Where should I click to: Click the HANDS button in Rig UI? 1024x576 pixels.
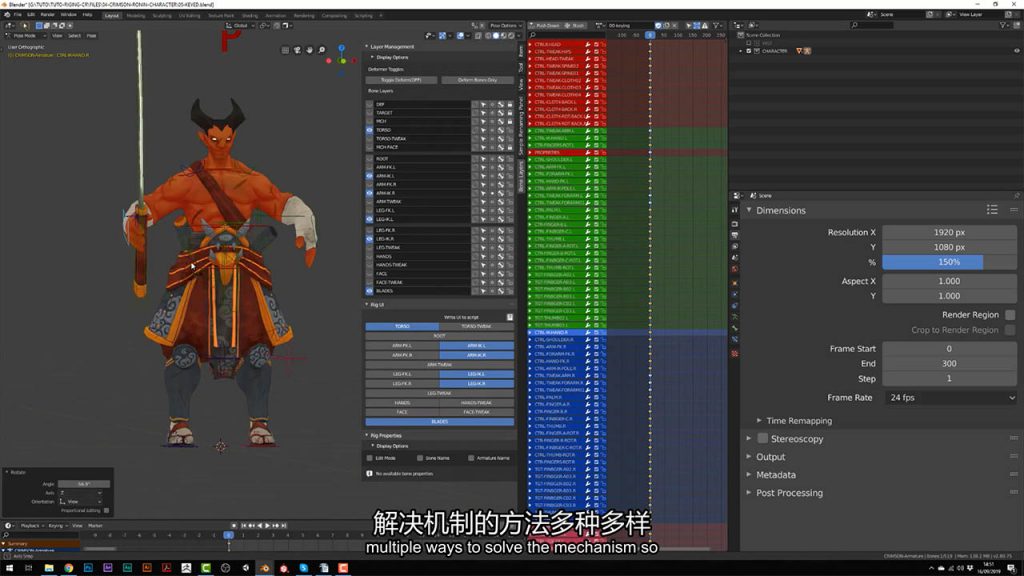402,402
